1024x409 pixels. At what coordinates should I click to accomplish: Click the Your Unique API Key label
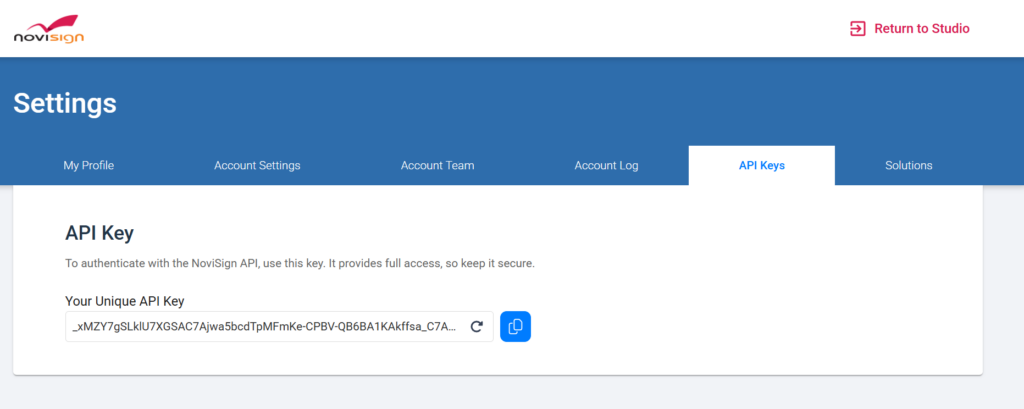pyautogui.click(x=124, y=301)
